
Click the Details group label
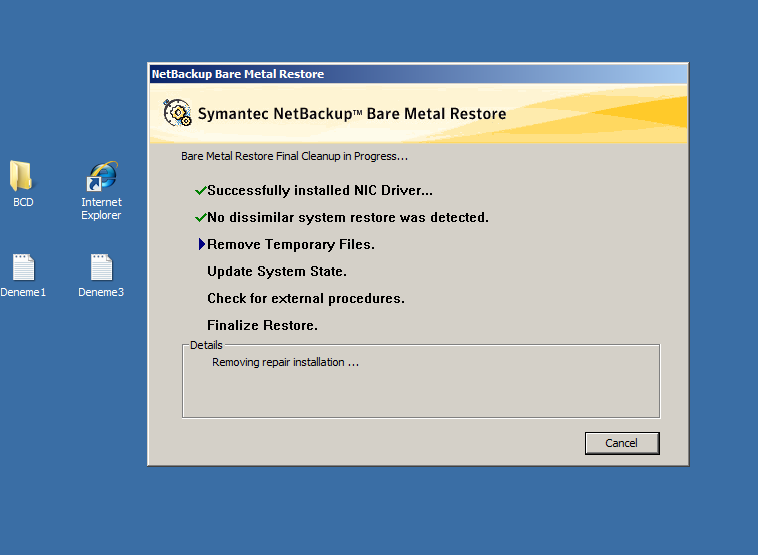coord(206,345)
